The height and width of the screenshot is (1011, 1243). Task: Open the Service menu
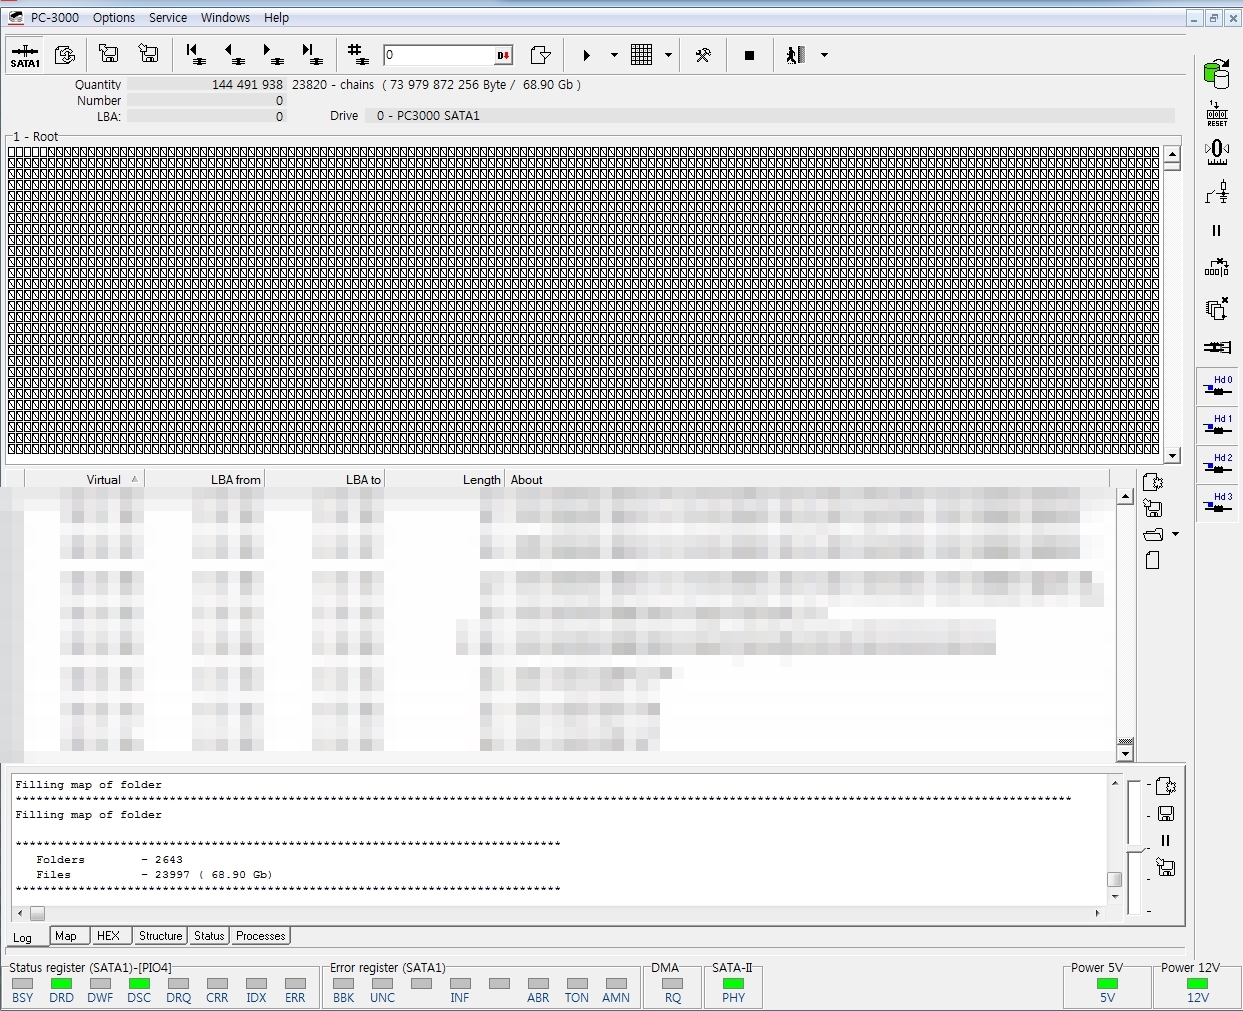coord(168,18)
